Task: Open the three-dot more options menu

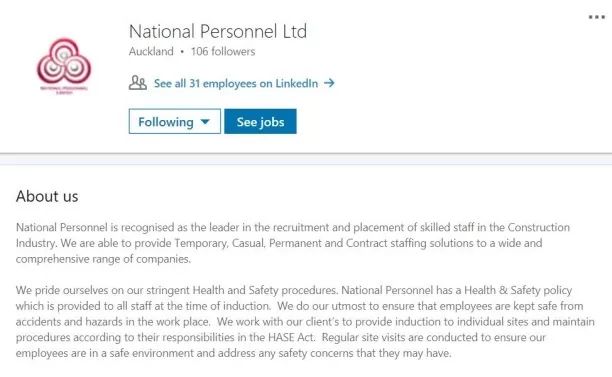Action: click(597, 17)
